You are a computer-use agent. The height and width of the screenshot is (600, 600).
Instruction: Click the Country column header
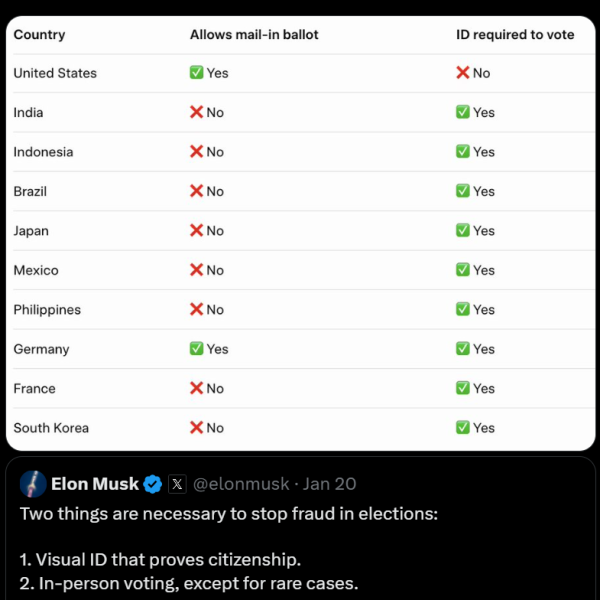pyautogui.click(x=39, y=35)
